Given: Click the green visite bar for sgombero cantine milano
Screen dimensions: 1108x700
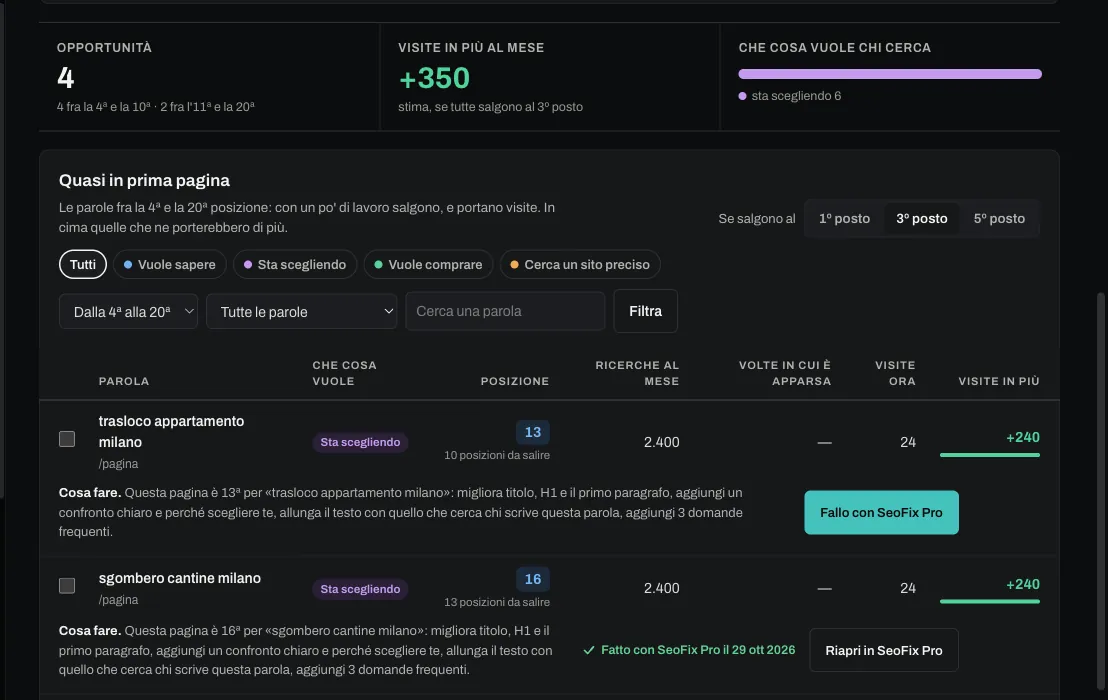Looking at the screenshot, I should click(x=989, y=602).
